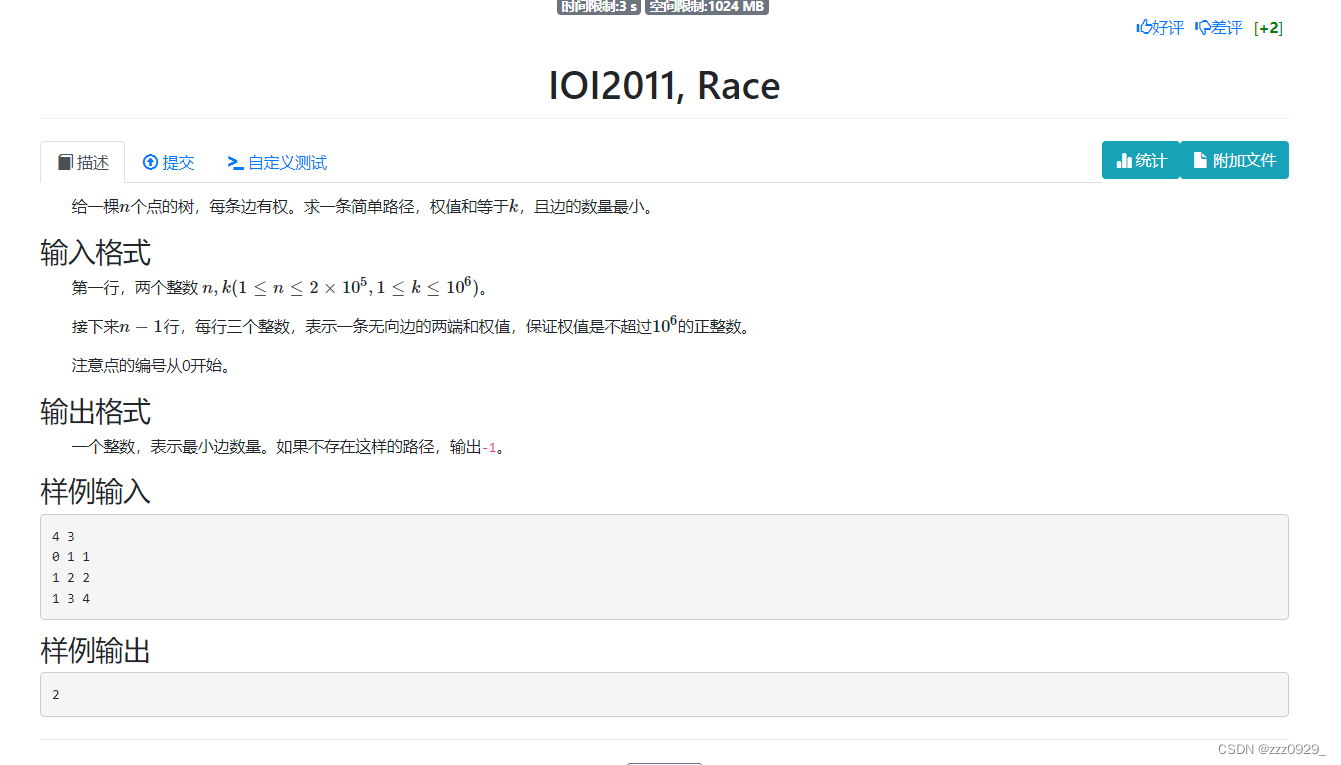Image resolution: width=1341 pixels, height=765 pixels.
Task: Click the output description line starting 一个整数
Action: (290, 447)
